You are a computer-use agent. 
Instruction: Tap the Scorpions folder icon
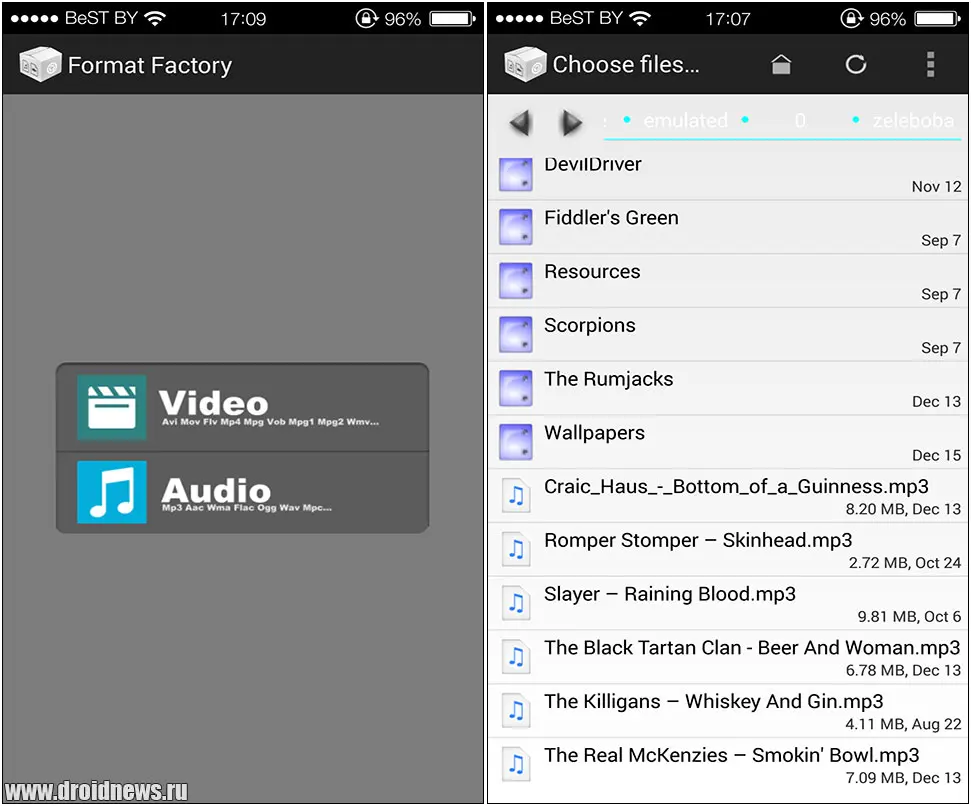(516, 335)
